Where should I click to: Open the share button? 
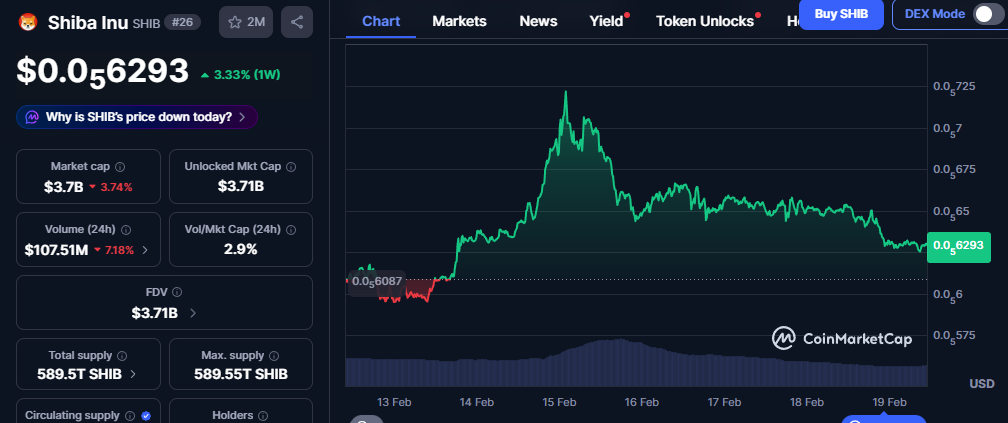(x=297, y=21)
